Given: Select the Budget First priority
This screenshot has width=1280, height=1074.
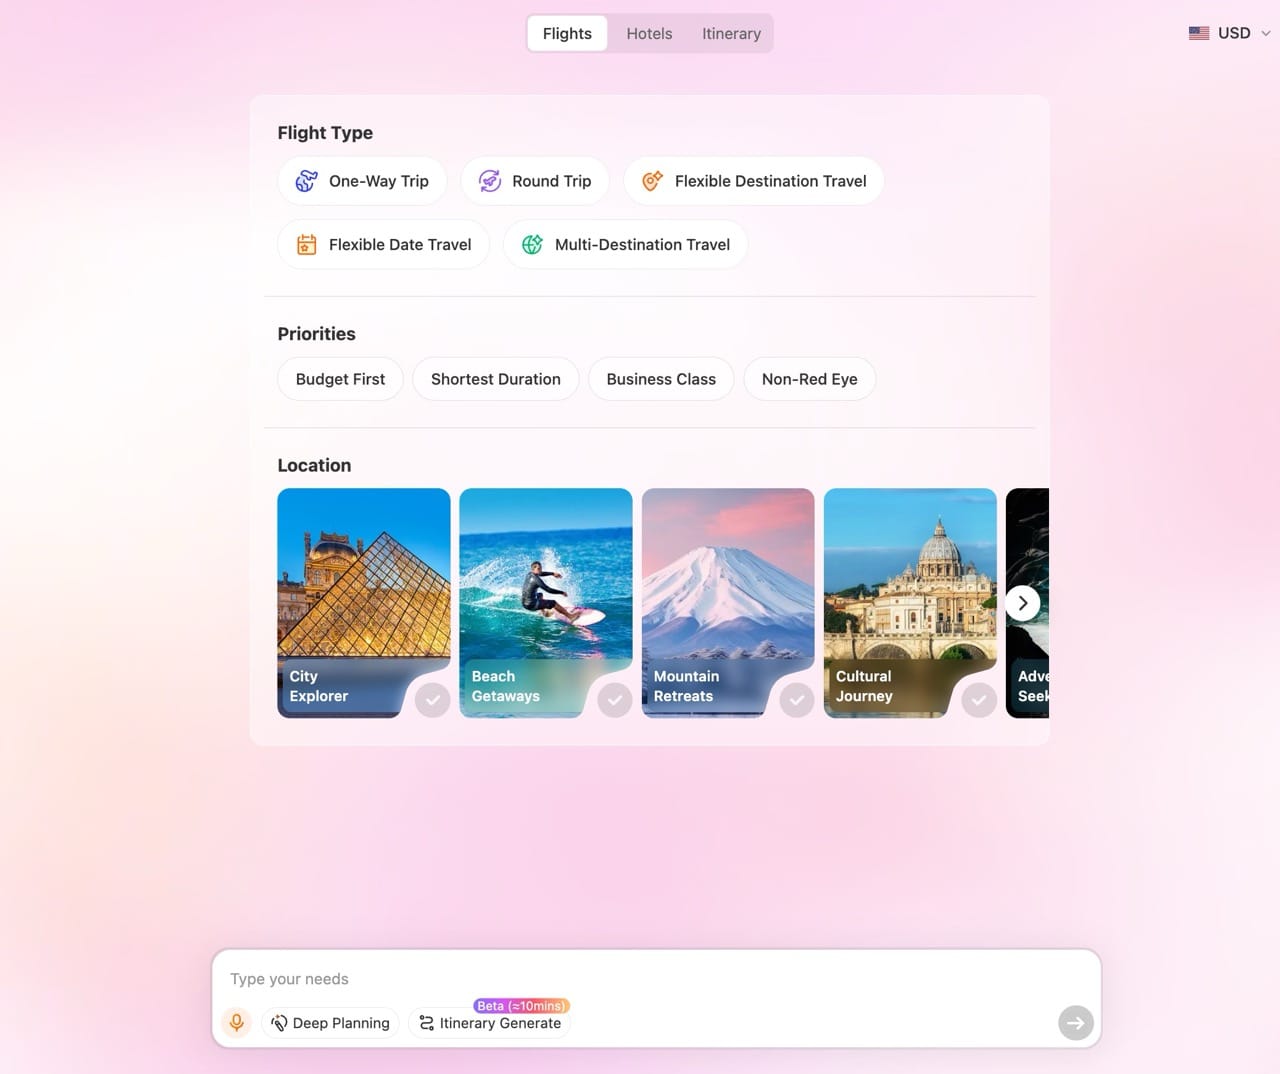Looking at the screenshot, I should [x=340, y=379].
